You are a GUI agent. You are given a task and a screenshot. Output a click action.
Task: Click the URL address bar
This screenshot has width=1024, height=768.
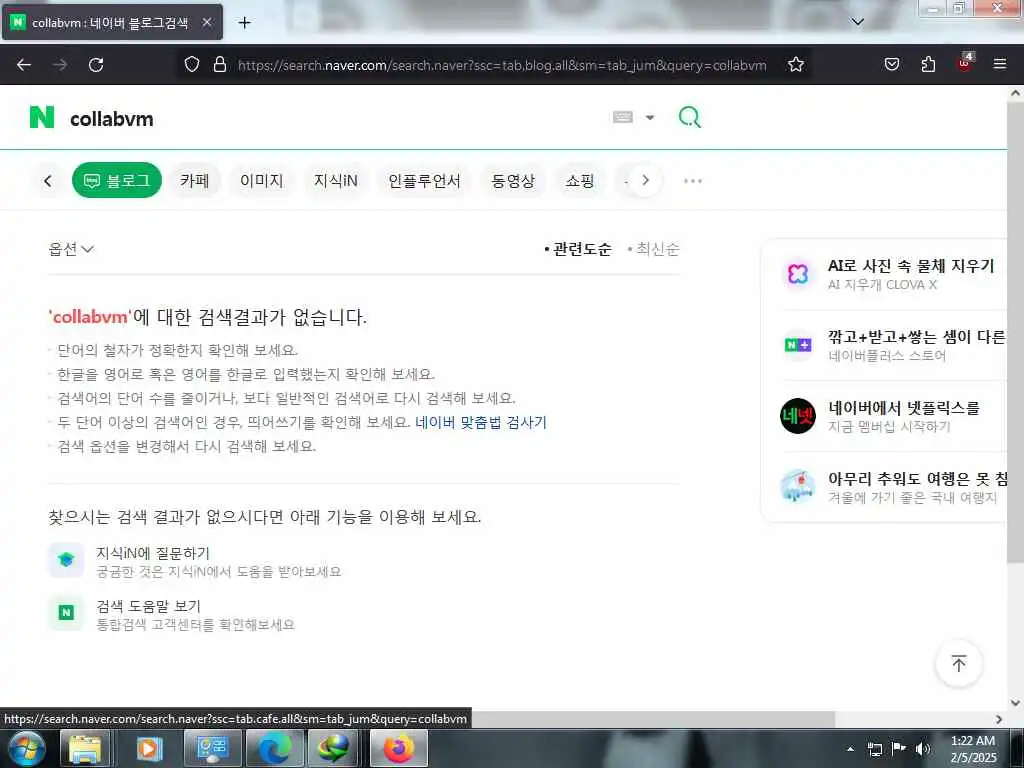click(x=502, y=65)
